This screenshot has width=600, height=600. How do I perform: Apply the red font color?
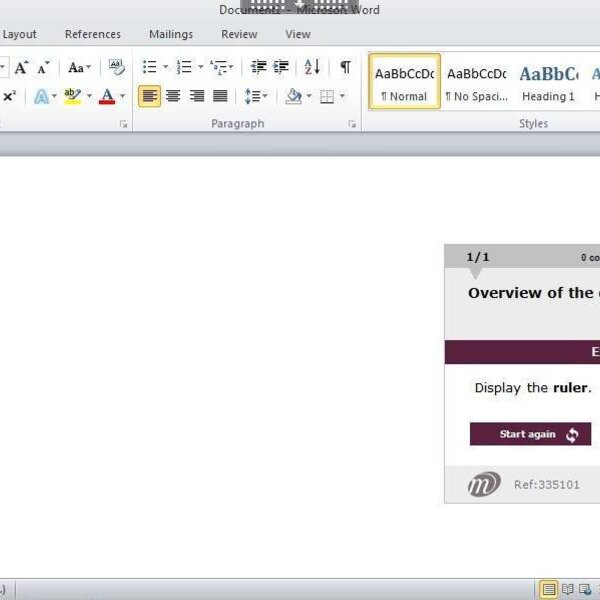coord(107,96)
